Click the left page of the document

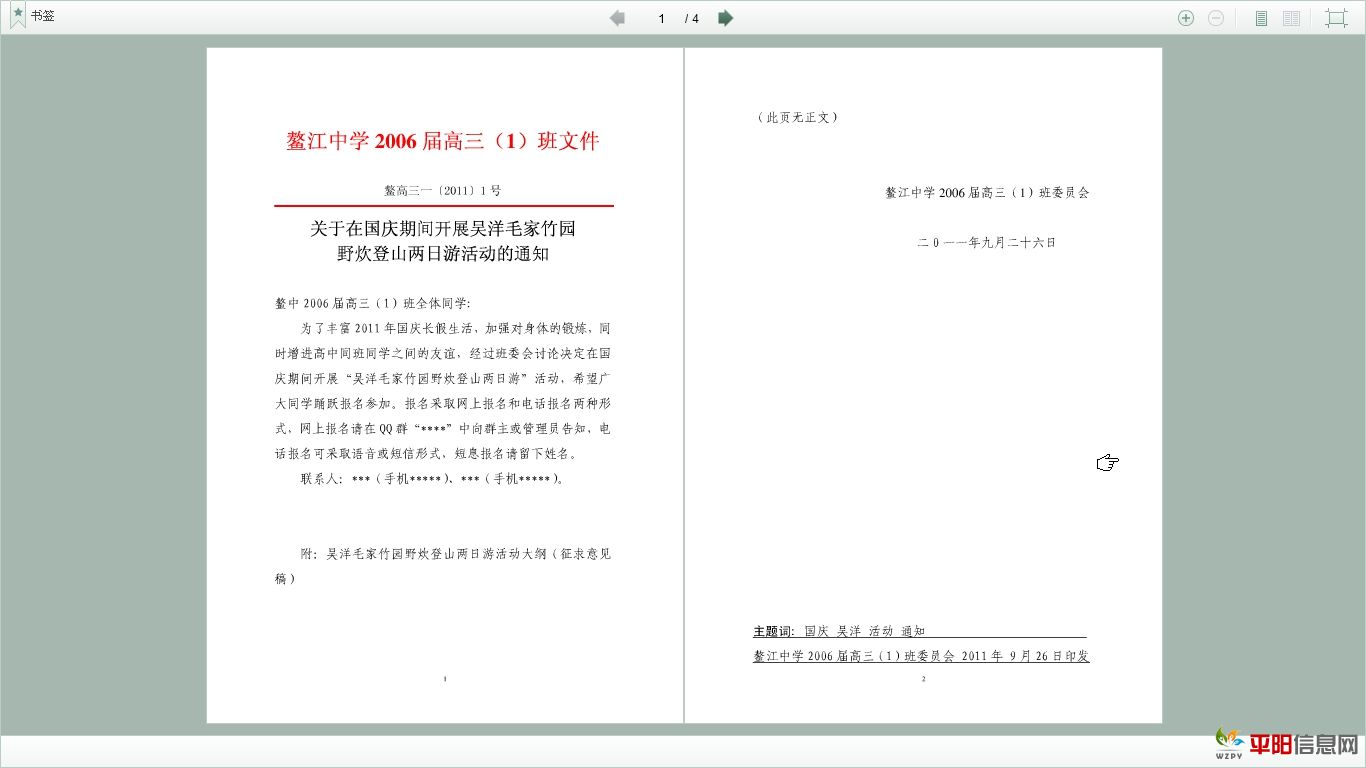pyautogui.click(x=445, y=385)
